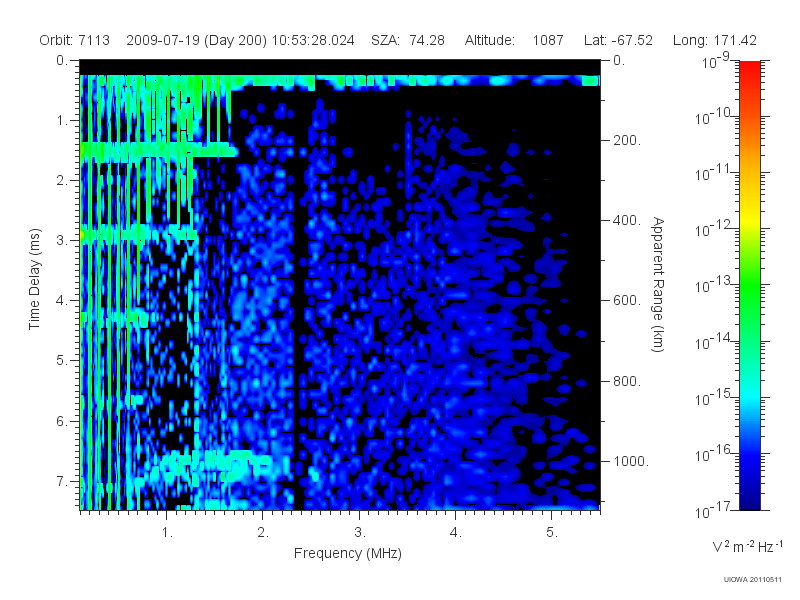Click the '3.' tick label on the frequency axis
The width and height of the screenshot is (800, 600).
(360, 532)
